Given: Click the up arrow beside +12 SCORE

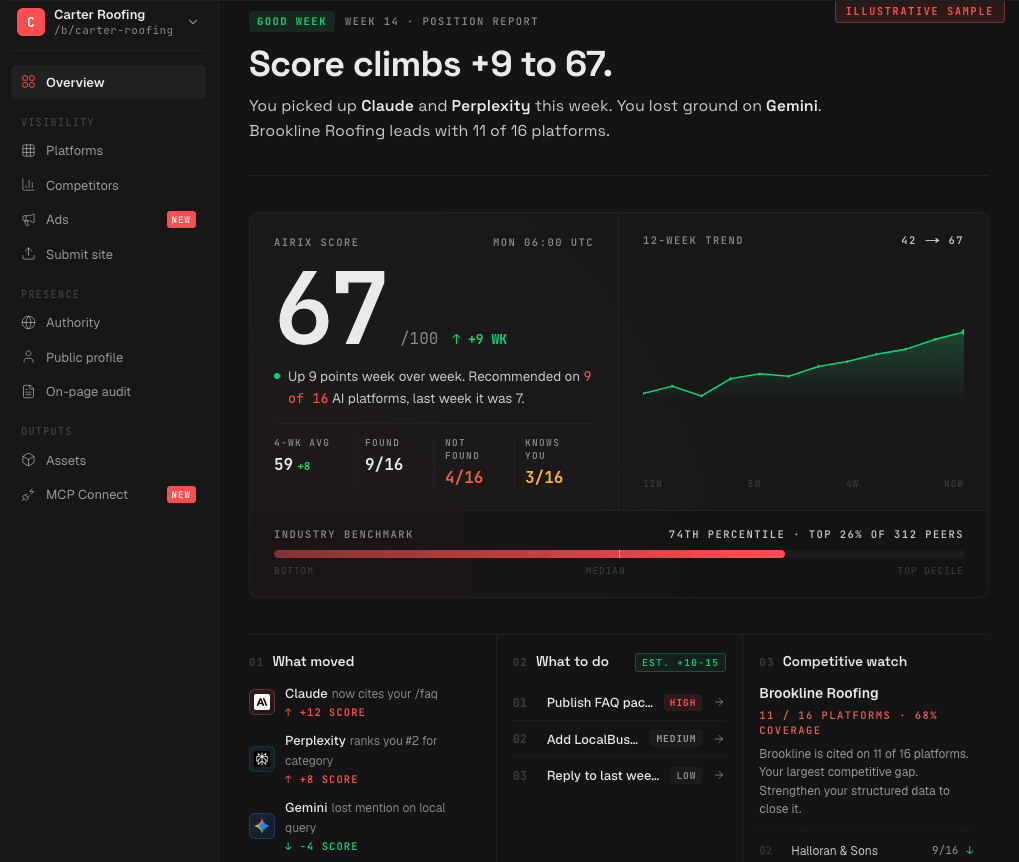Looking at the screenshot, I should click(289, 712).
